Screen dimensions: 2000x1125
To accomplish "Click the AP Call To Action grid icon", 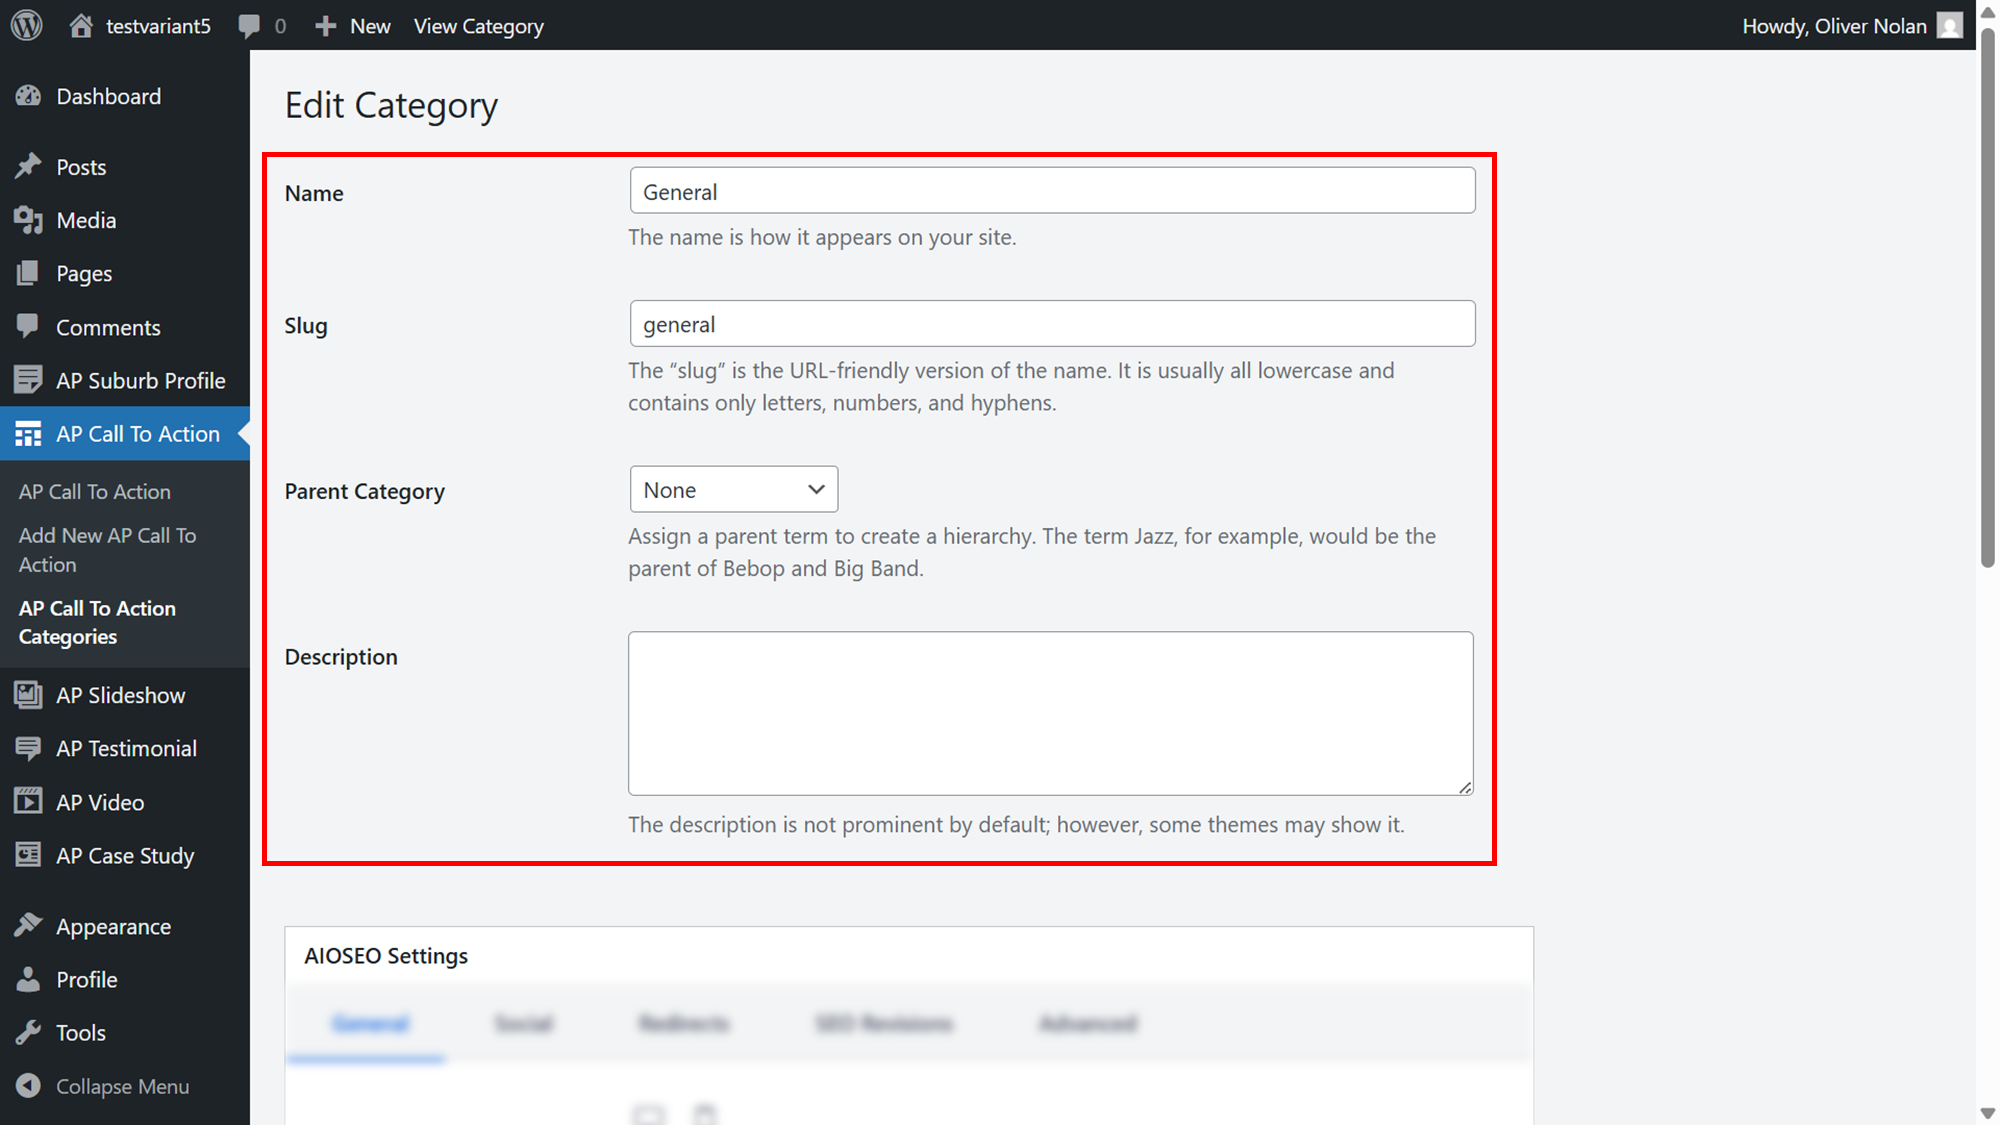I will tap(28, 433).
